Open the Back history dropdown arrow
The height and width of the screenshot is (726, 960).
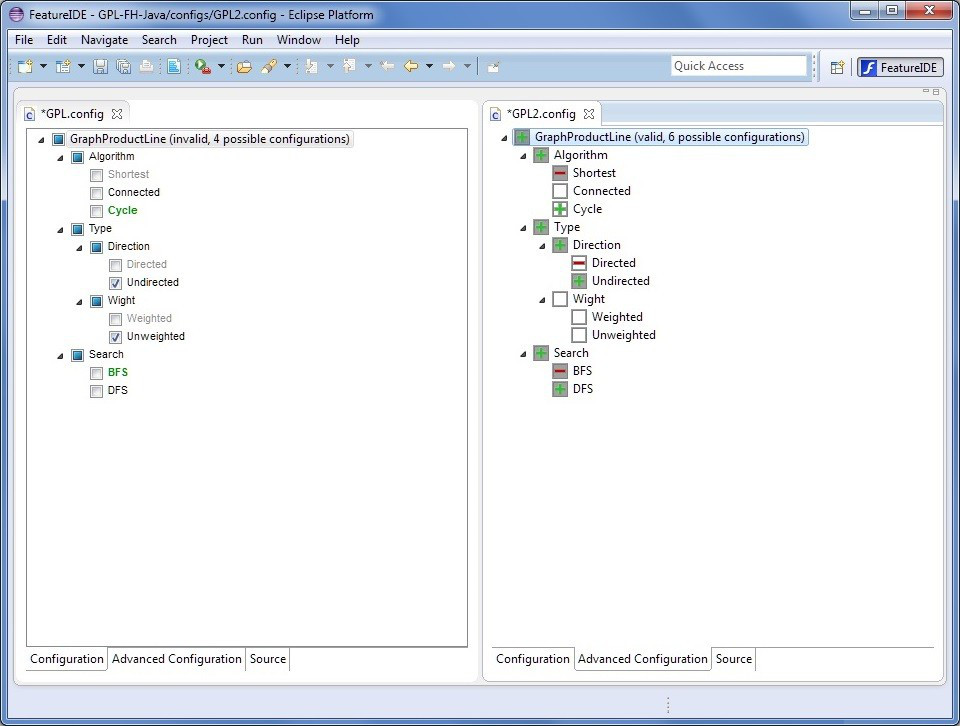coord(429,66)
